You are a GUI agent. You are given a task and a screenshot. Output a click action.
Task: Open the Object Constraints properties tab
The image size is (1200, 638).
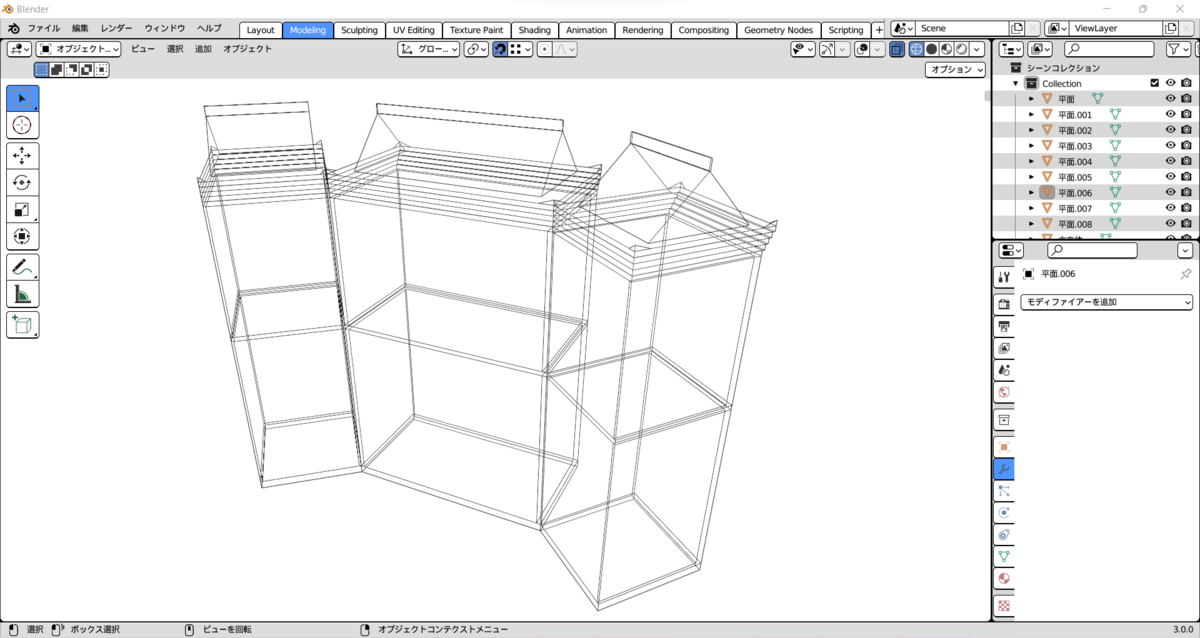coord(1004,535)
